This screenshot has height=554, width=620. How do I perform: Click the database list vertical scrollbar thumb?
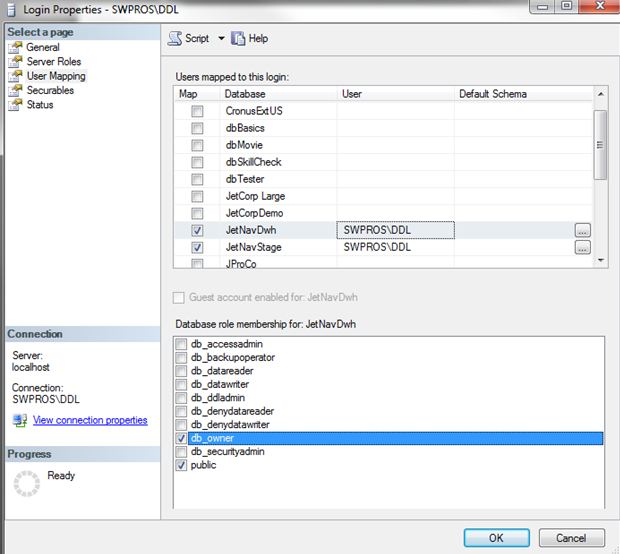coord(600,145)
